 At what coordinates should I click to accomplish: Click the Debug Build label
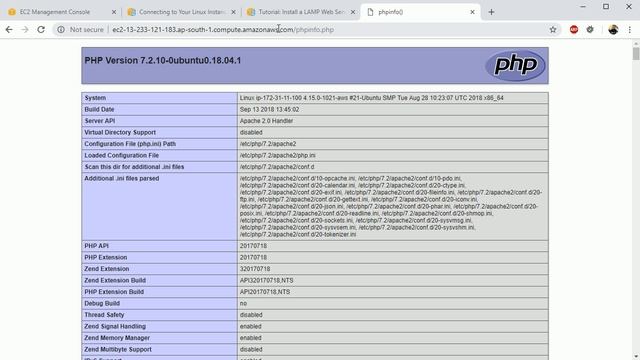click(102, 303)
